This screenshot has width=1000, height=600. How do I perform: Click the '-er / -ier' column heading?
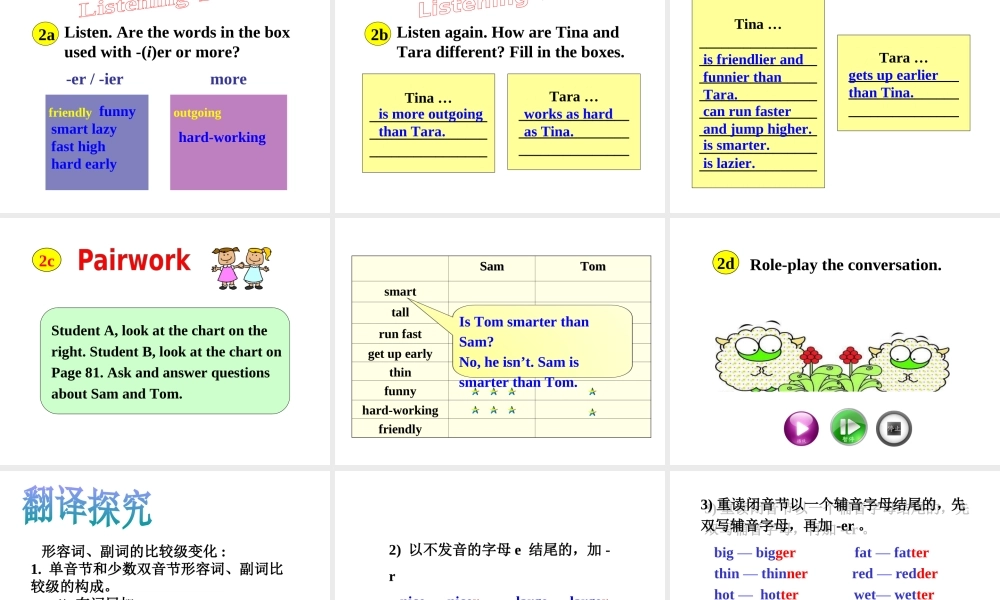point(94,79)
